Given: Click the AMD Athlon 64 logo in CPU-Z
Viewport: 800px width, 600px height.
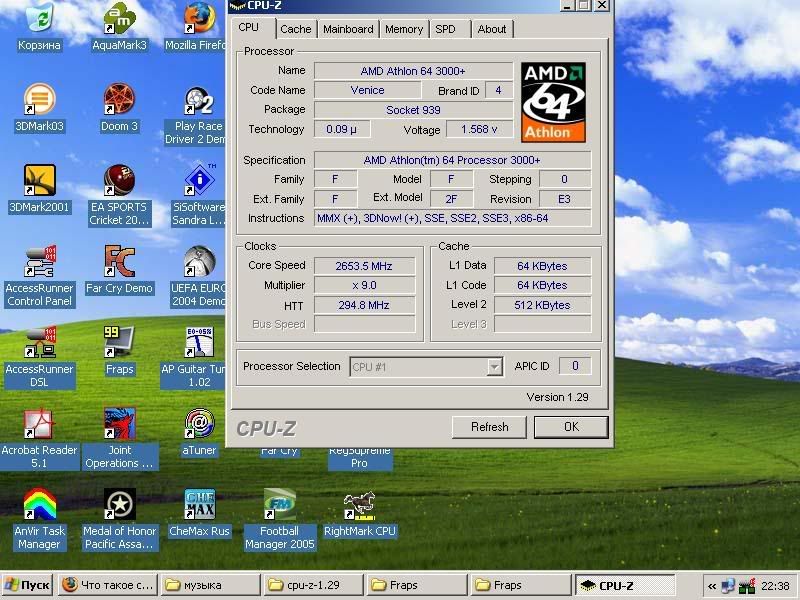Looking at the screenshot, I should coord(553,102).
